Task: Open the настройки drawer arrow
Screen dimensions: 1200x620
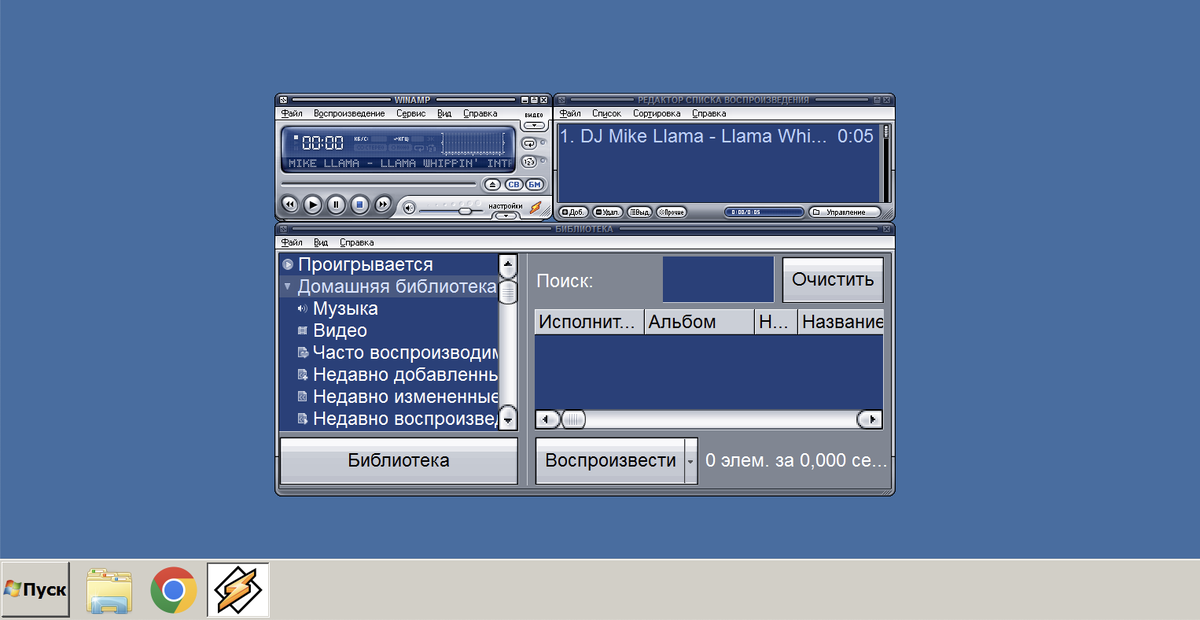Action: [x=507, y=215]
